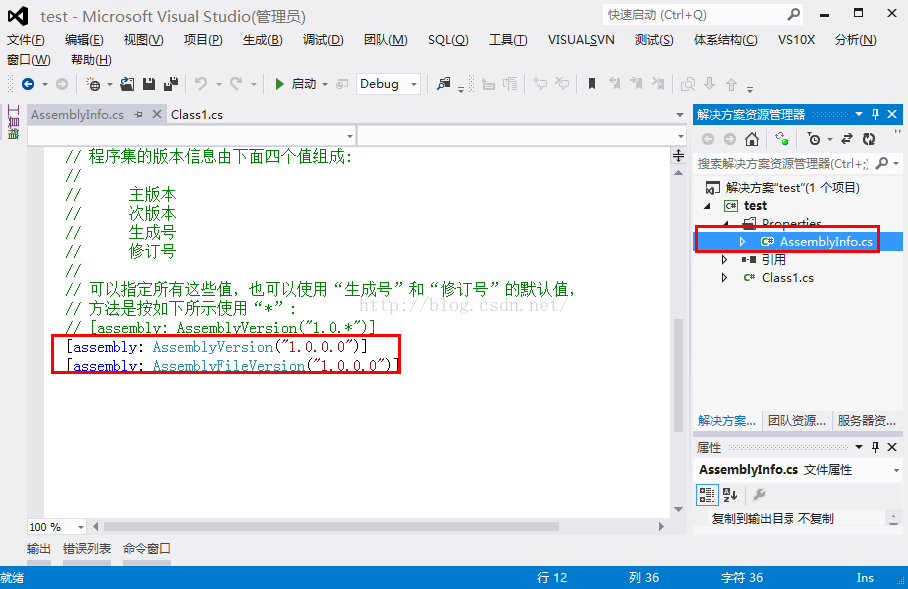Click in the Solution Explorer search box
Image resolution: width=908 pixels, height=589 pixels.
click(x=783, y=163)
